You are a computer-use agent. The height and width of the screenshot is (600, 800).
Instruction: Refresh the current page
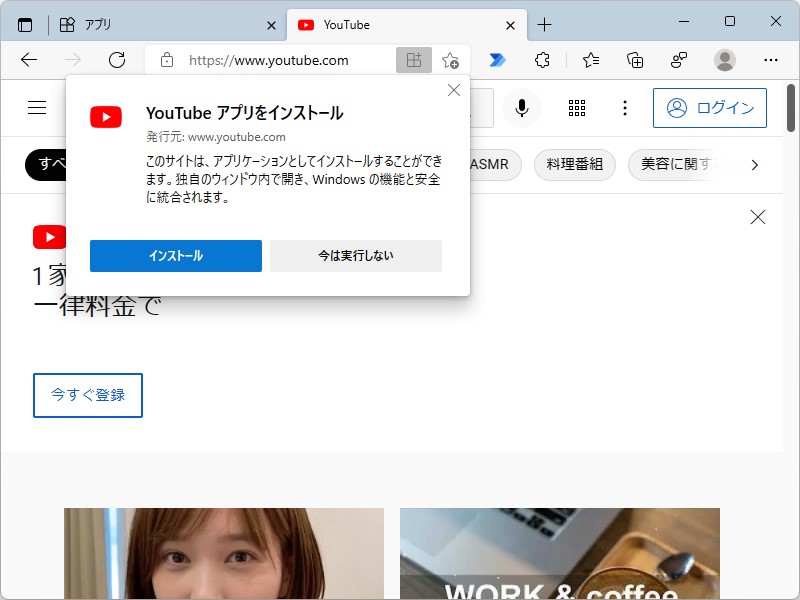point(117,60)
